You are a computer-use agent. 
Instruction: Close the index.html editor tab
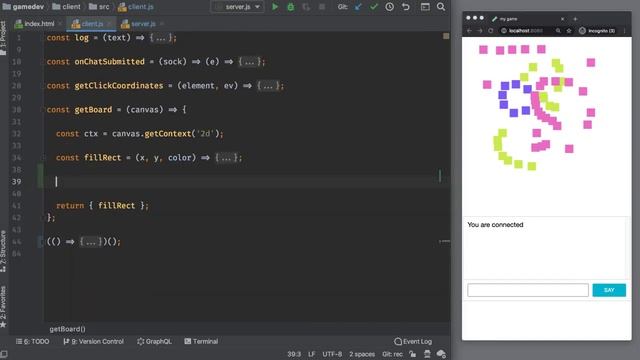[60, 24]
